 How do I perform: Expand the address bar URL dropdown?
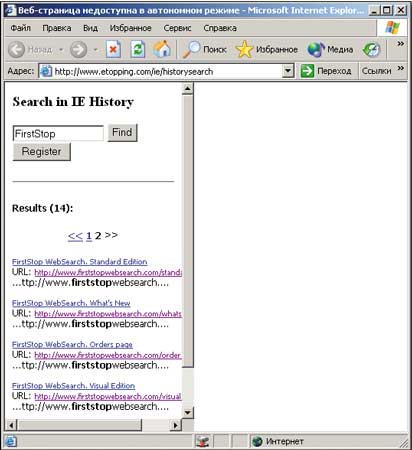click(288, 71)
